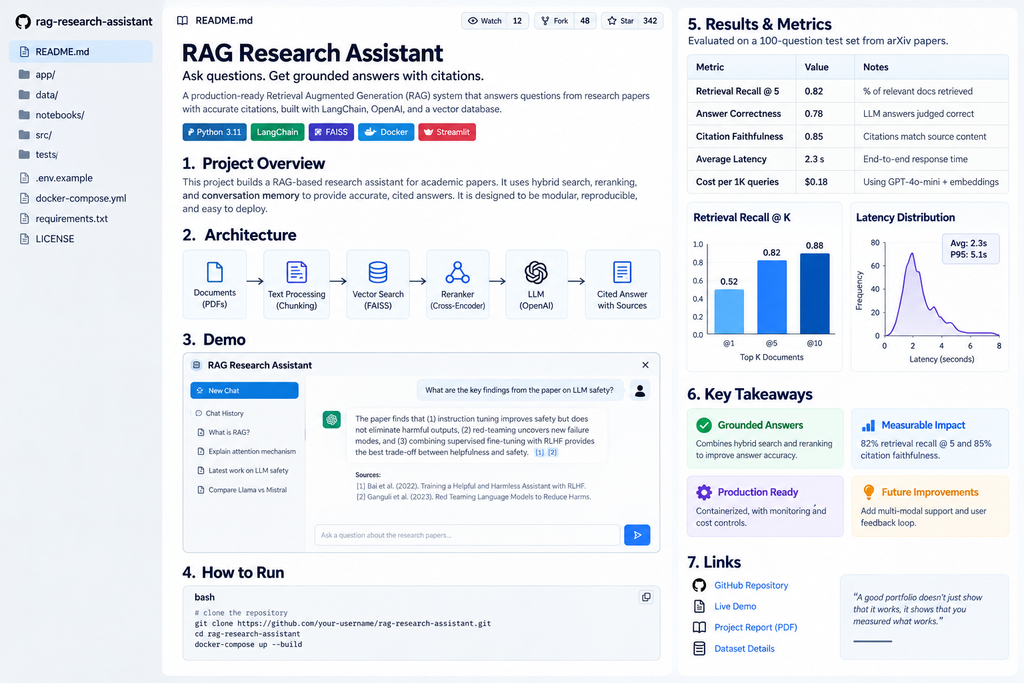
Task: Open README.md in the file sidebar
Action: click(x=81, y=52)
